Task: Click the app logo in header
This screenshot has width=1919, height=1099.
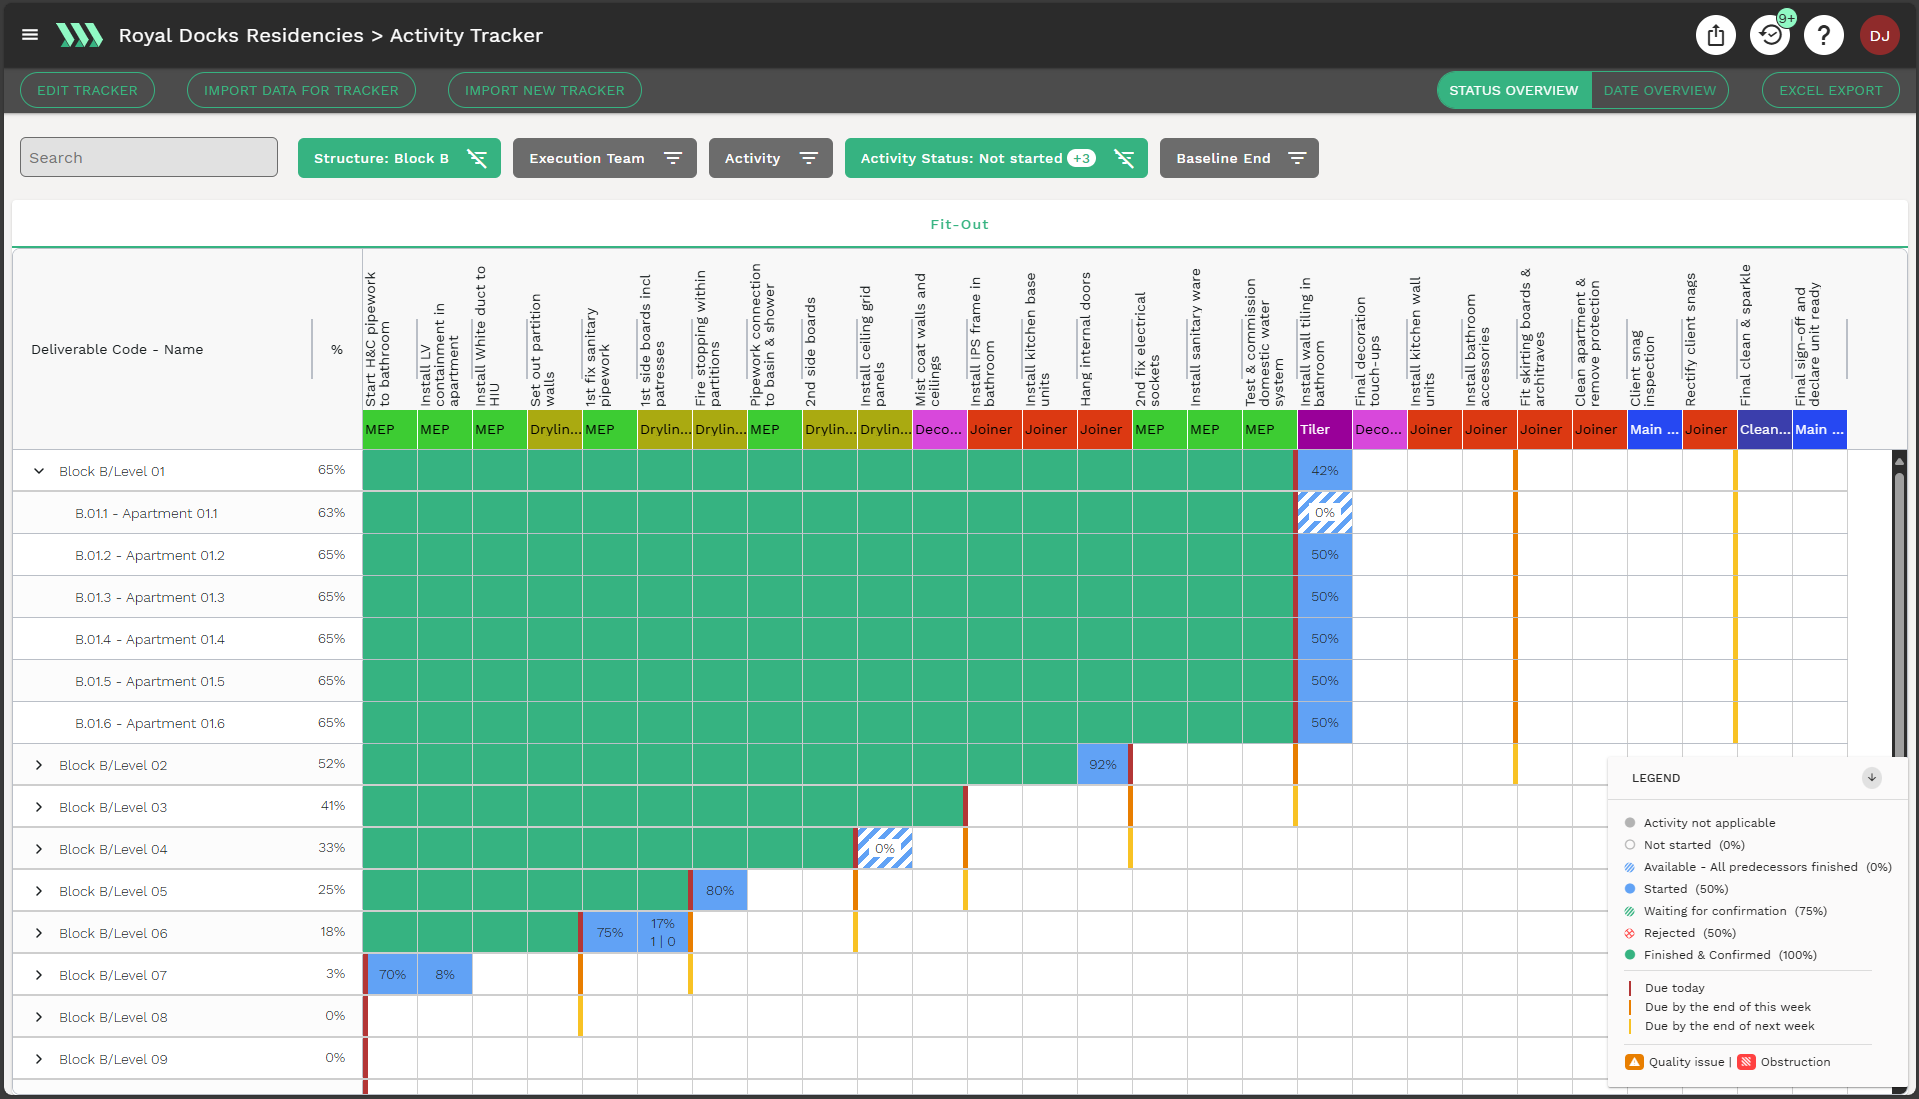Action: click(79, 36)
